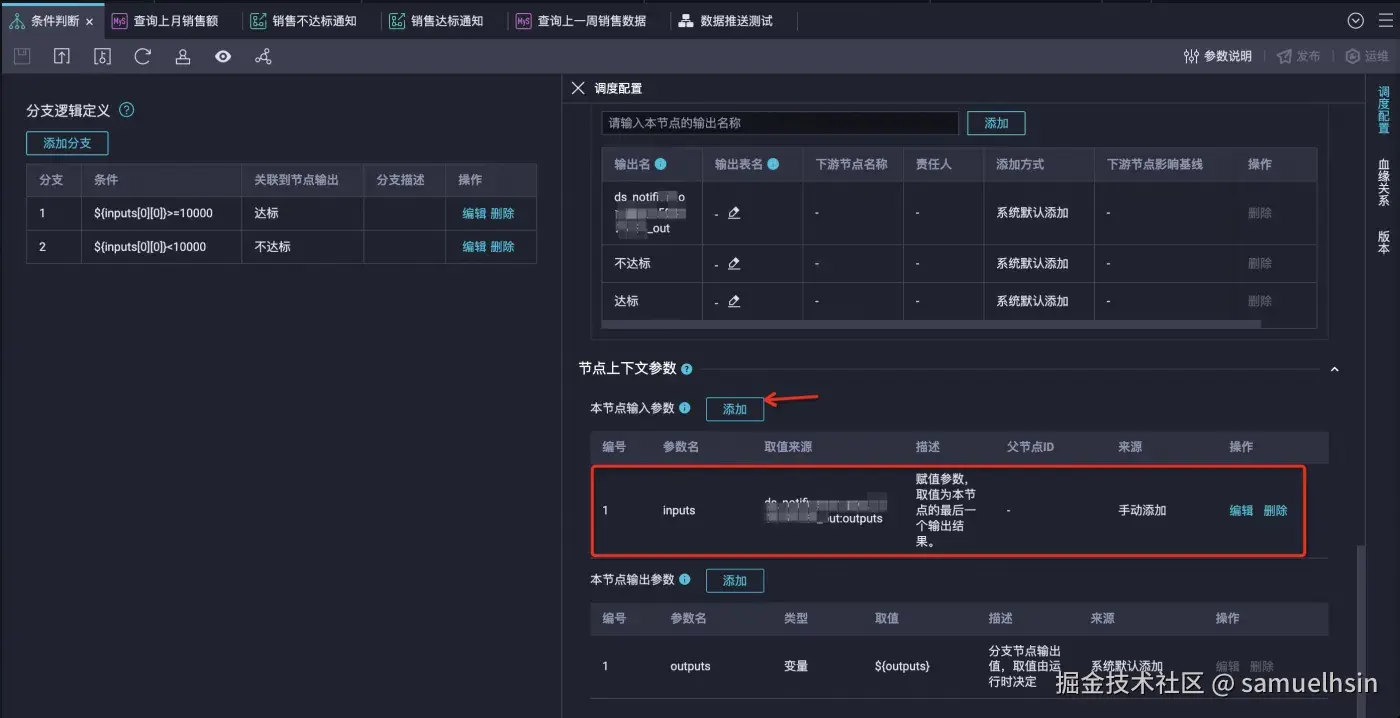Click 添加 beside 本节点输入参数
Image resolution: width=1400 pixels, height=718 pixels.
(735, 409)
